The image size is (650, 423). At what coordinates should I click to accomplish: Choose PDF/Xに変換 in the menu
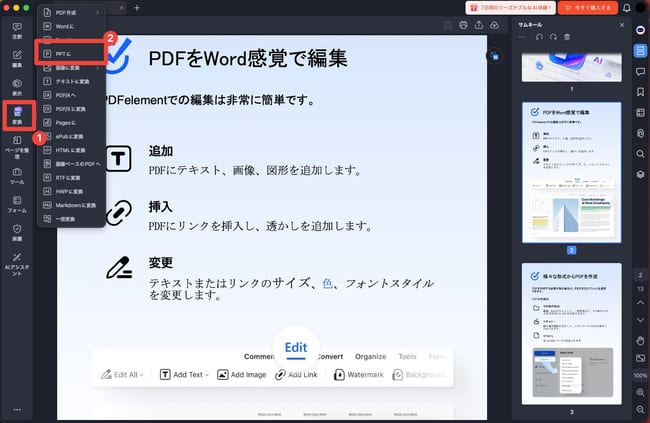click(72, 109)
